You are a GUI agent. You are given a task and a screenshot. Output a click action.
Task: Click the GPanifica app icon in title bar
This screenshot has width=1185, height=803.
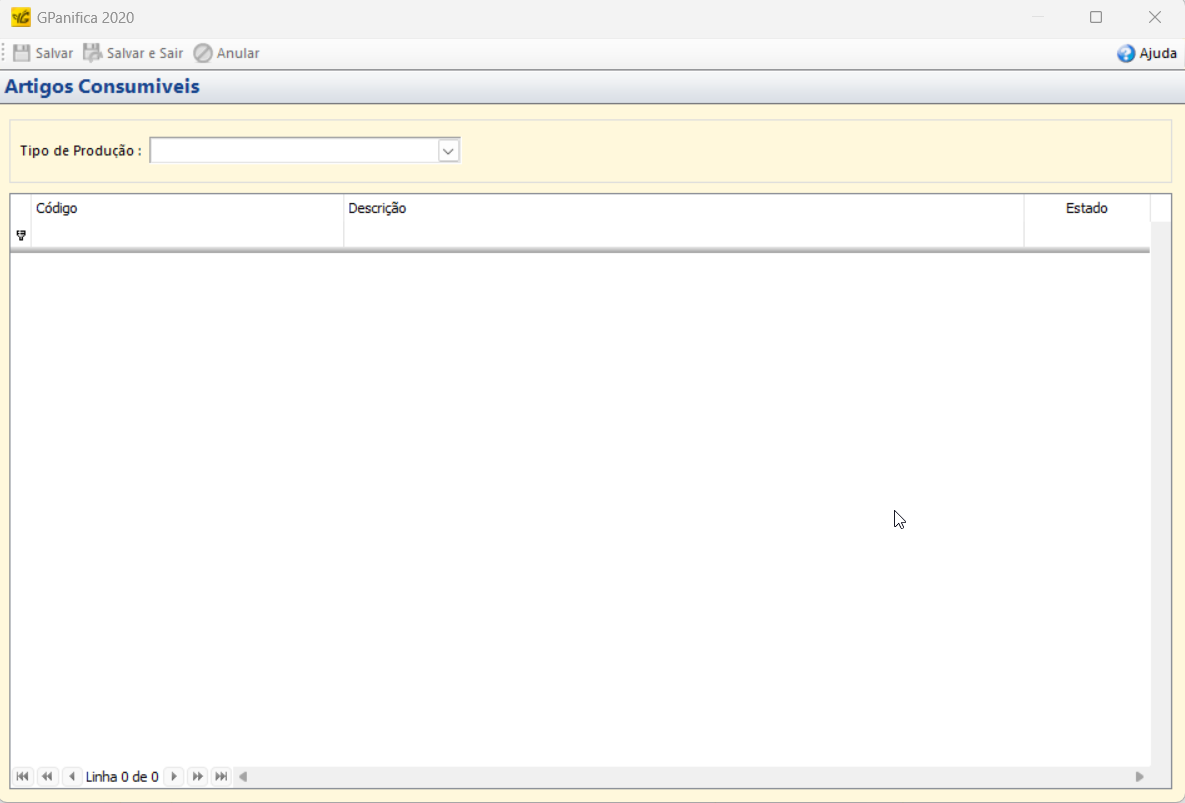pos(20,17)
